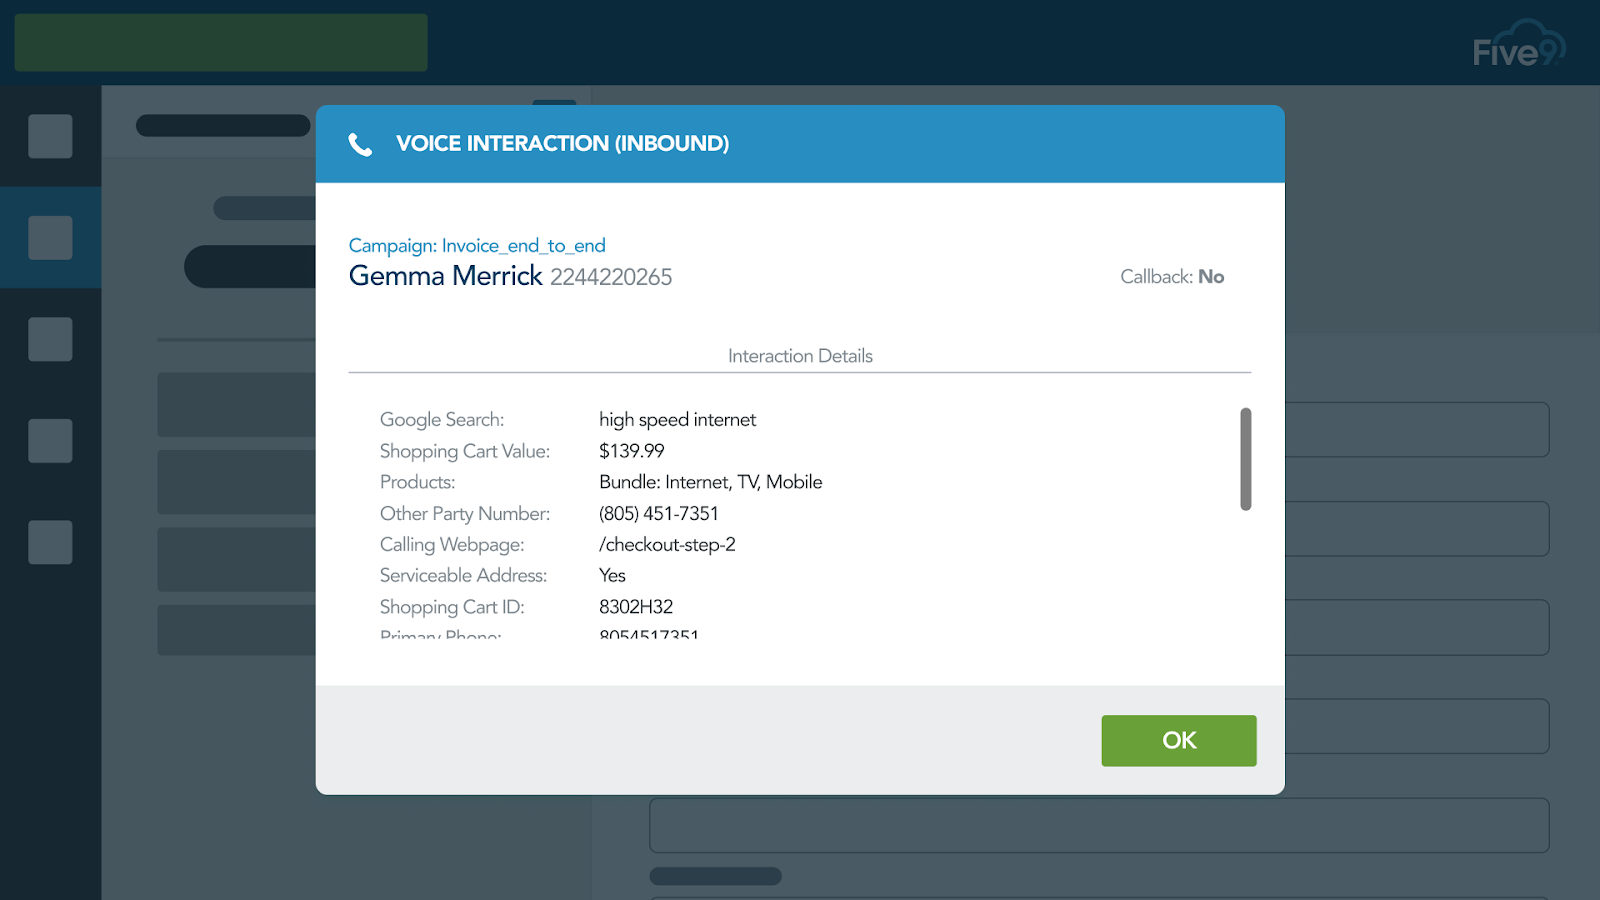1600x900 pixels.
Task: Click the Interaction Details section heading
Action: coord(799,355)
